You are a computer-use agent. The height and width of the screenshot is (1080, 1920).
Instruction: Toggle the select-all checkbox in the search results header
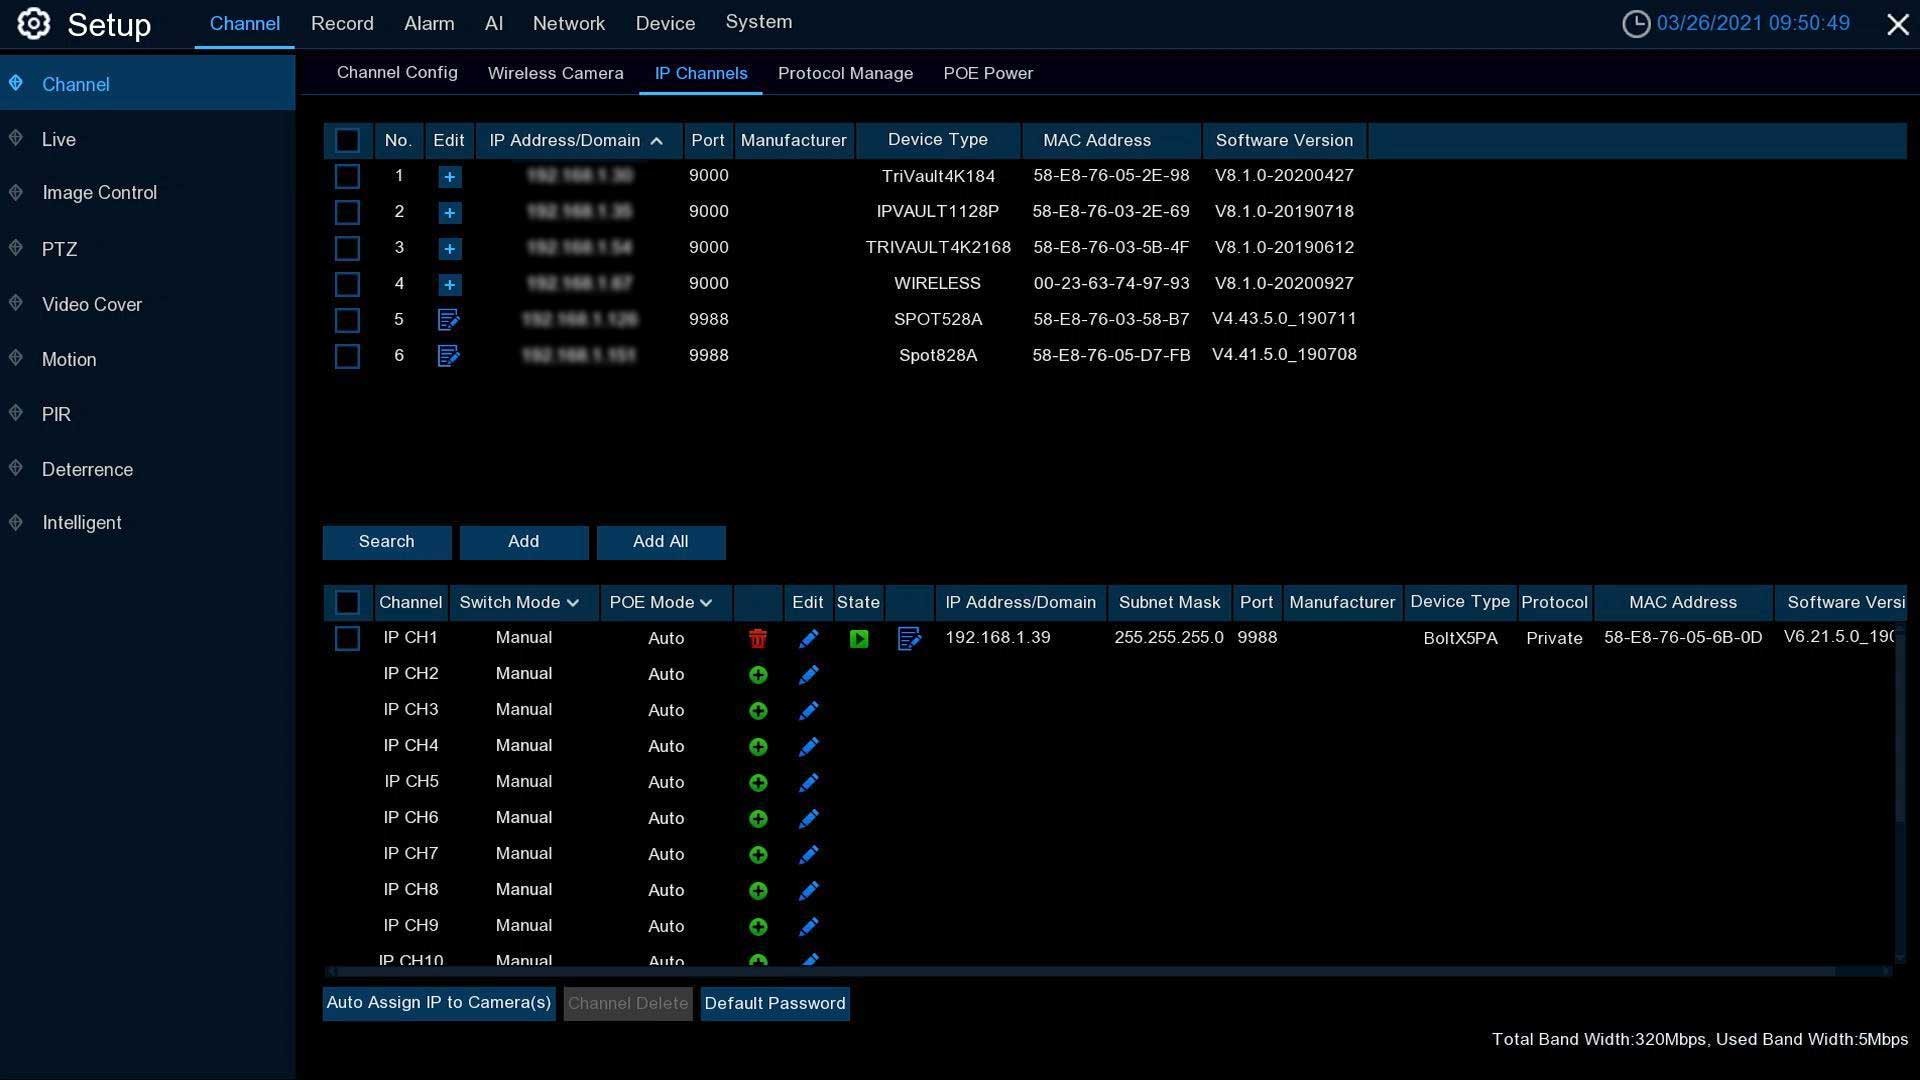(x=347, y=141)
